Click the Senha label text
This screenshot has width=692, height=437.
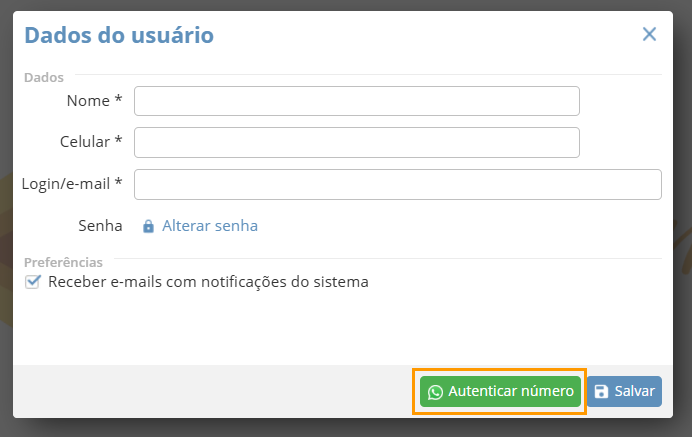pos(100,226)
